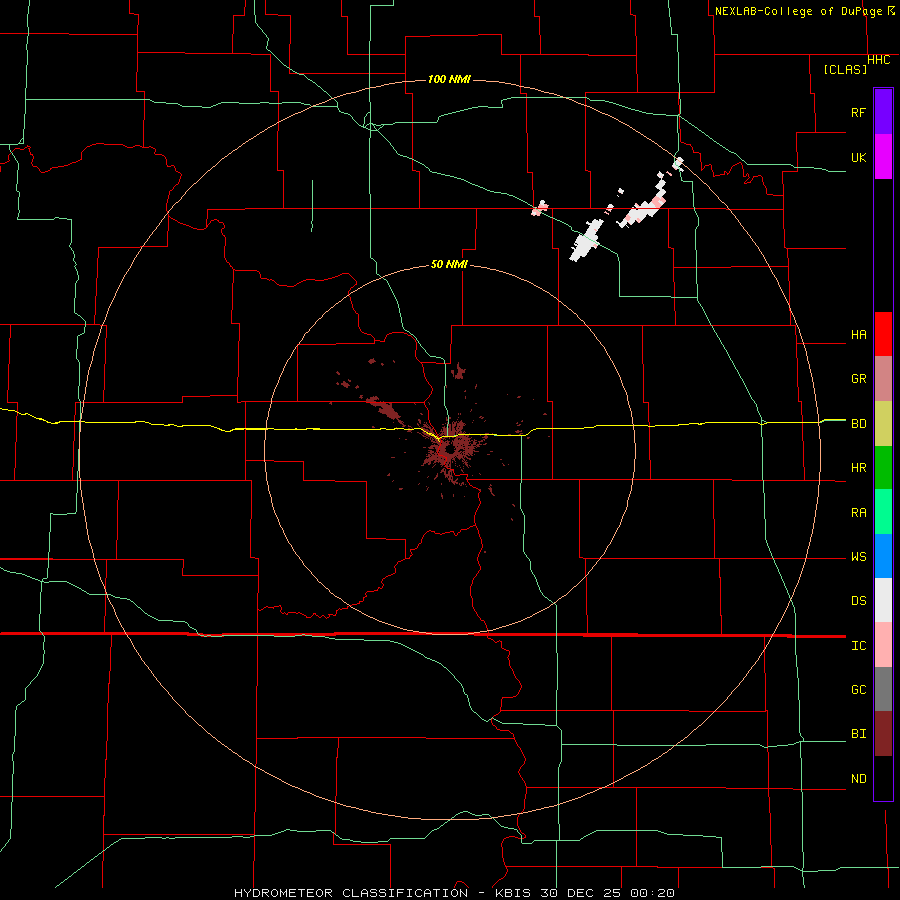Viewport: 900px width, 900px height.
Task: Click the dark red BI legend swatch
Action: [883, 734]
